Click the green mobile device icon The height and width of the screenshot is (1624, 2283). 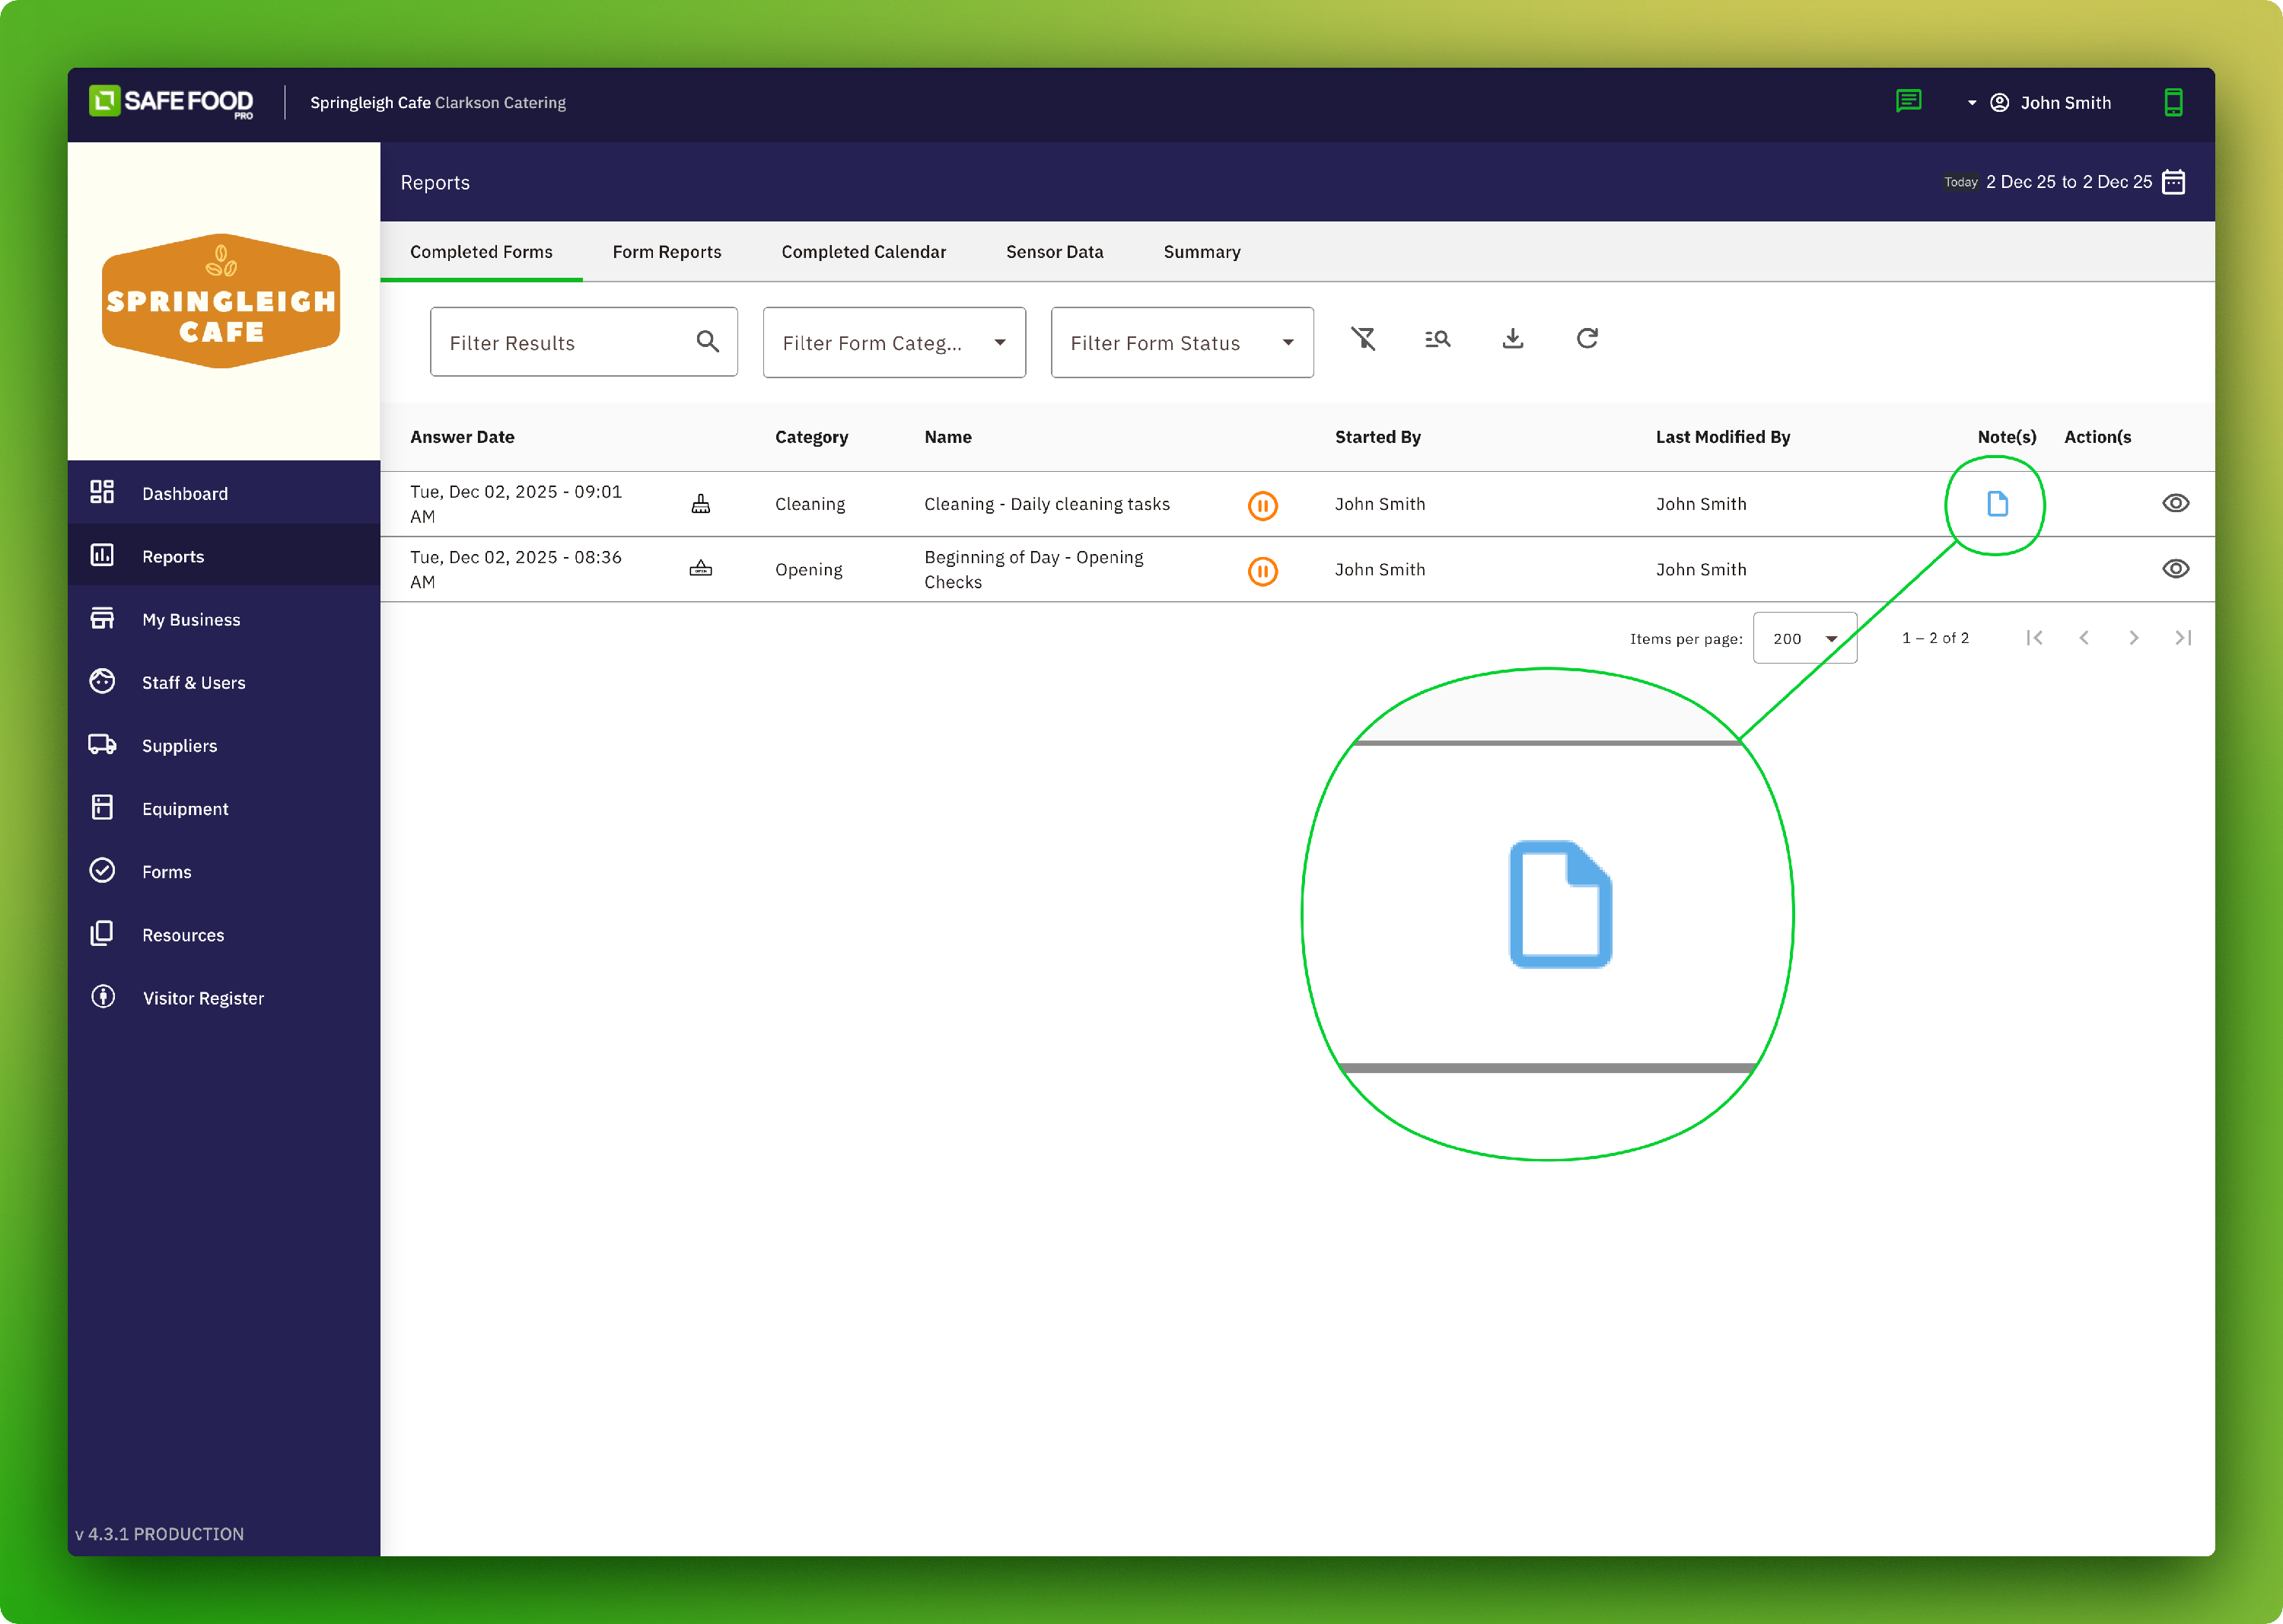pos(2173,102)
